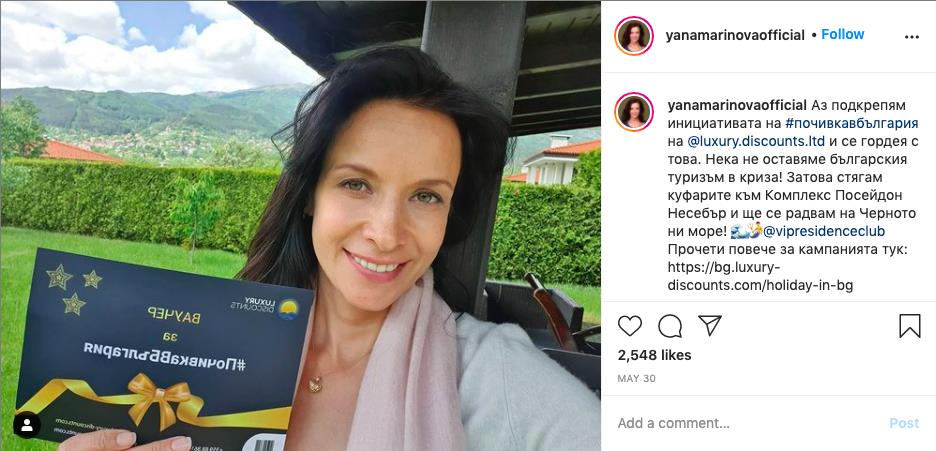Open the yanamarinovaofficial username in the header
The width and height of the screenshot is (936, 451).
click(x=735, y=35)
